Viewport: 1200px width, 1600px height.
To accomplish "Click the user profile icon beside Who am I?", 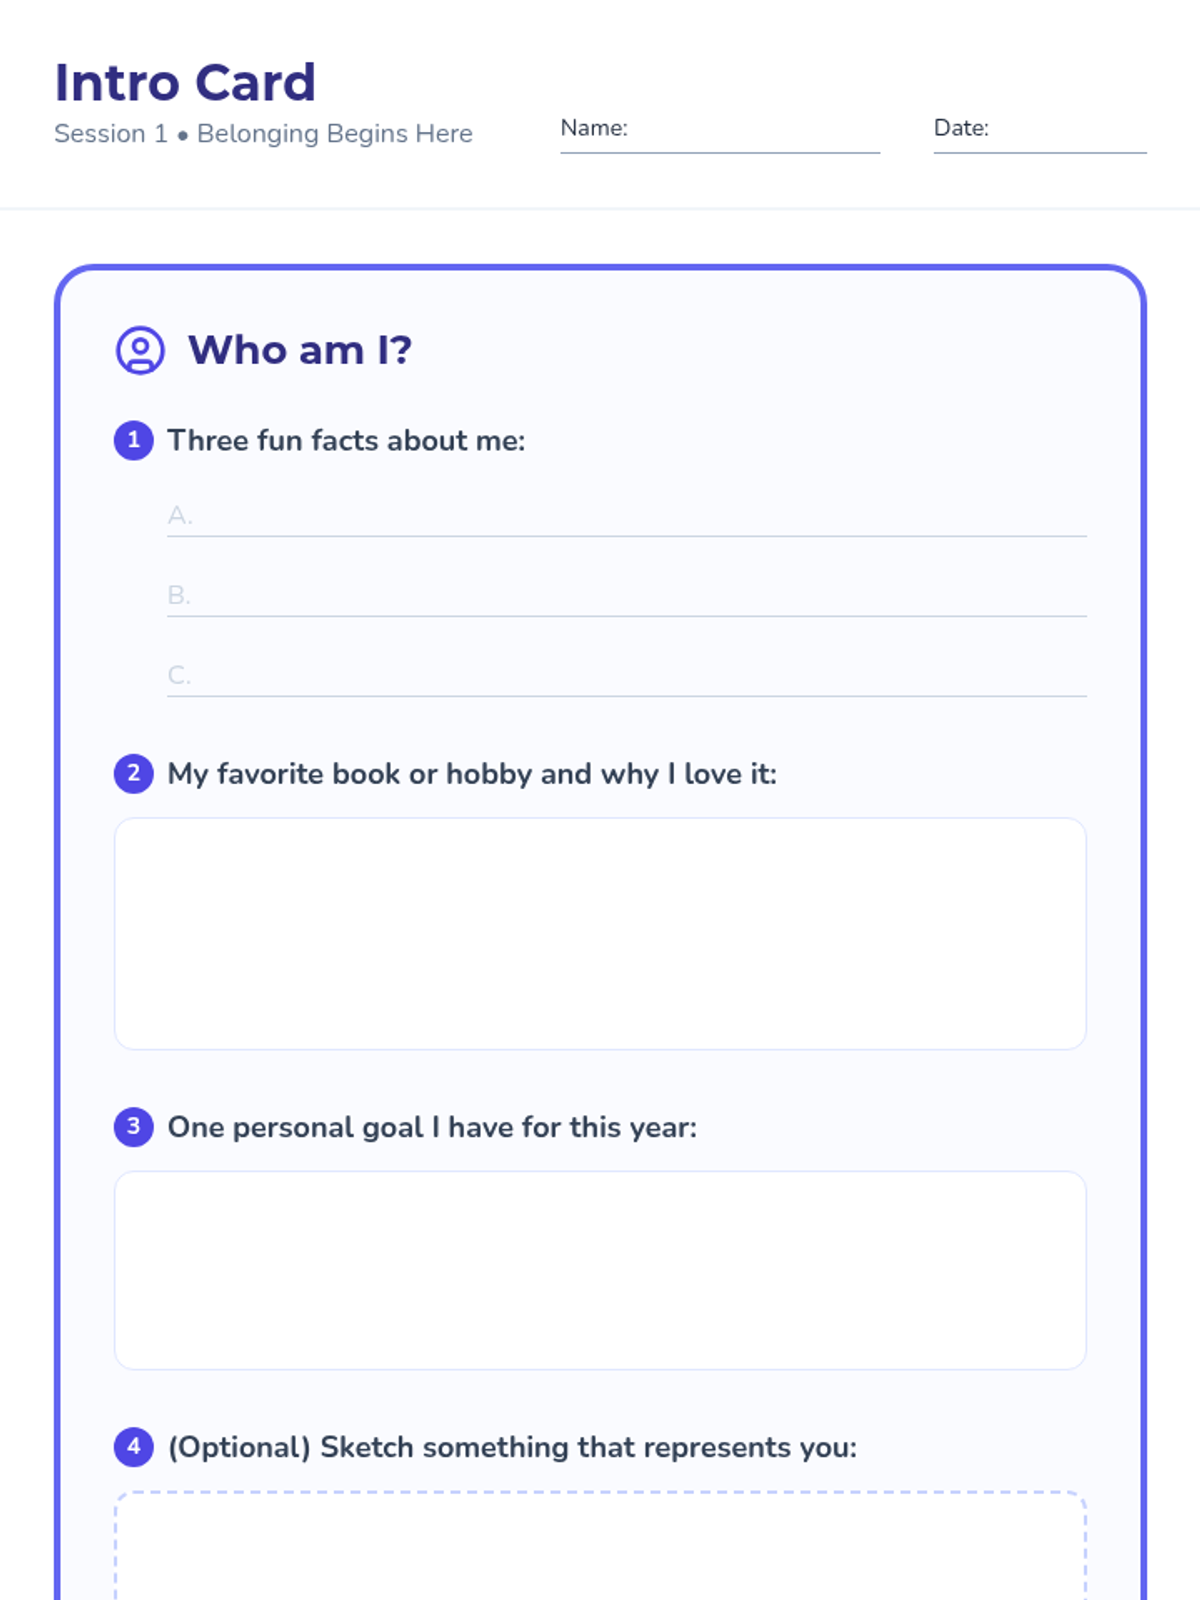I will coord(140,350).
